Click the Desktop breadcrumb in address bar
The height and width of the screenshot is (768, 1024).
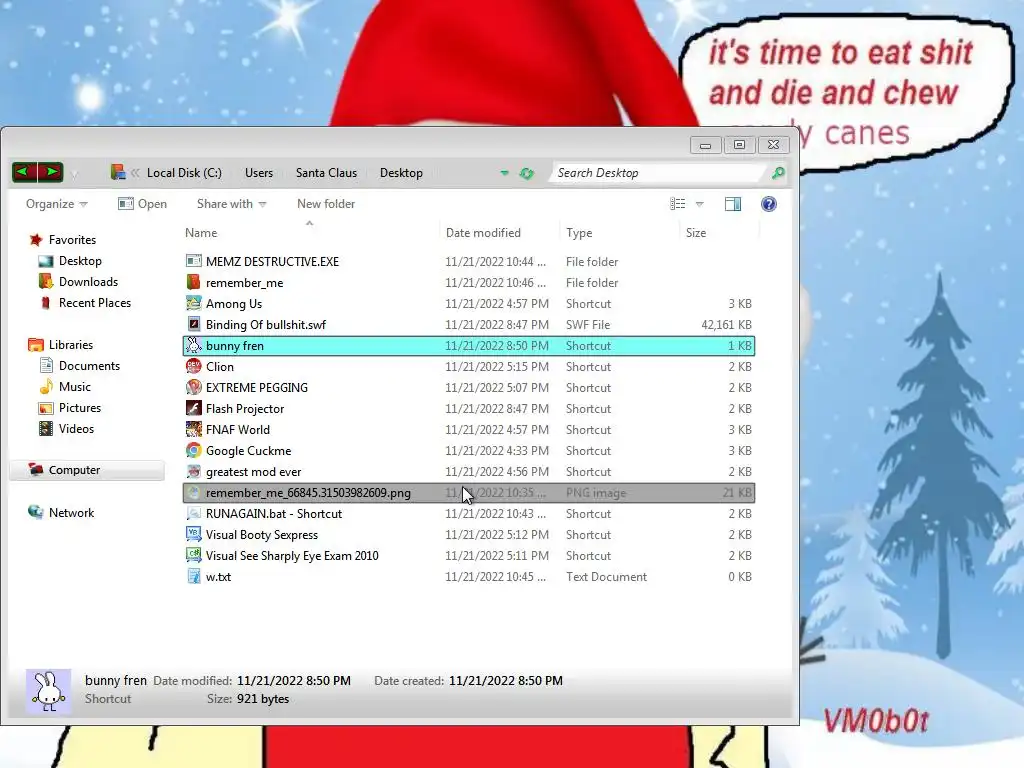(401, 173)
